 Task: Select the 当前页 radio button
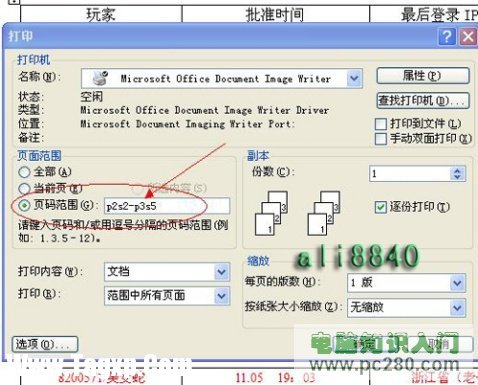24,189
